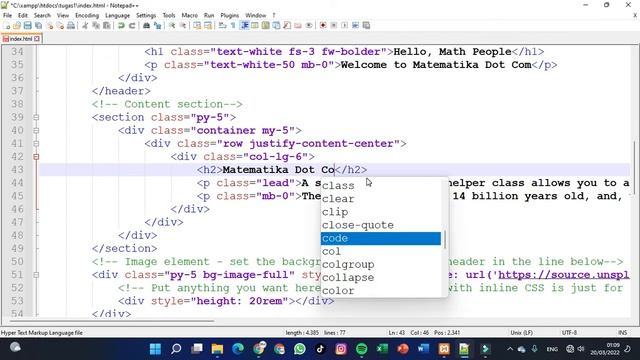Screen dimensions: 640x360
Task: Choose 'code' in the autocomplete list
Action: pos(380,238)
